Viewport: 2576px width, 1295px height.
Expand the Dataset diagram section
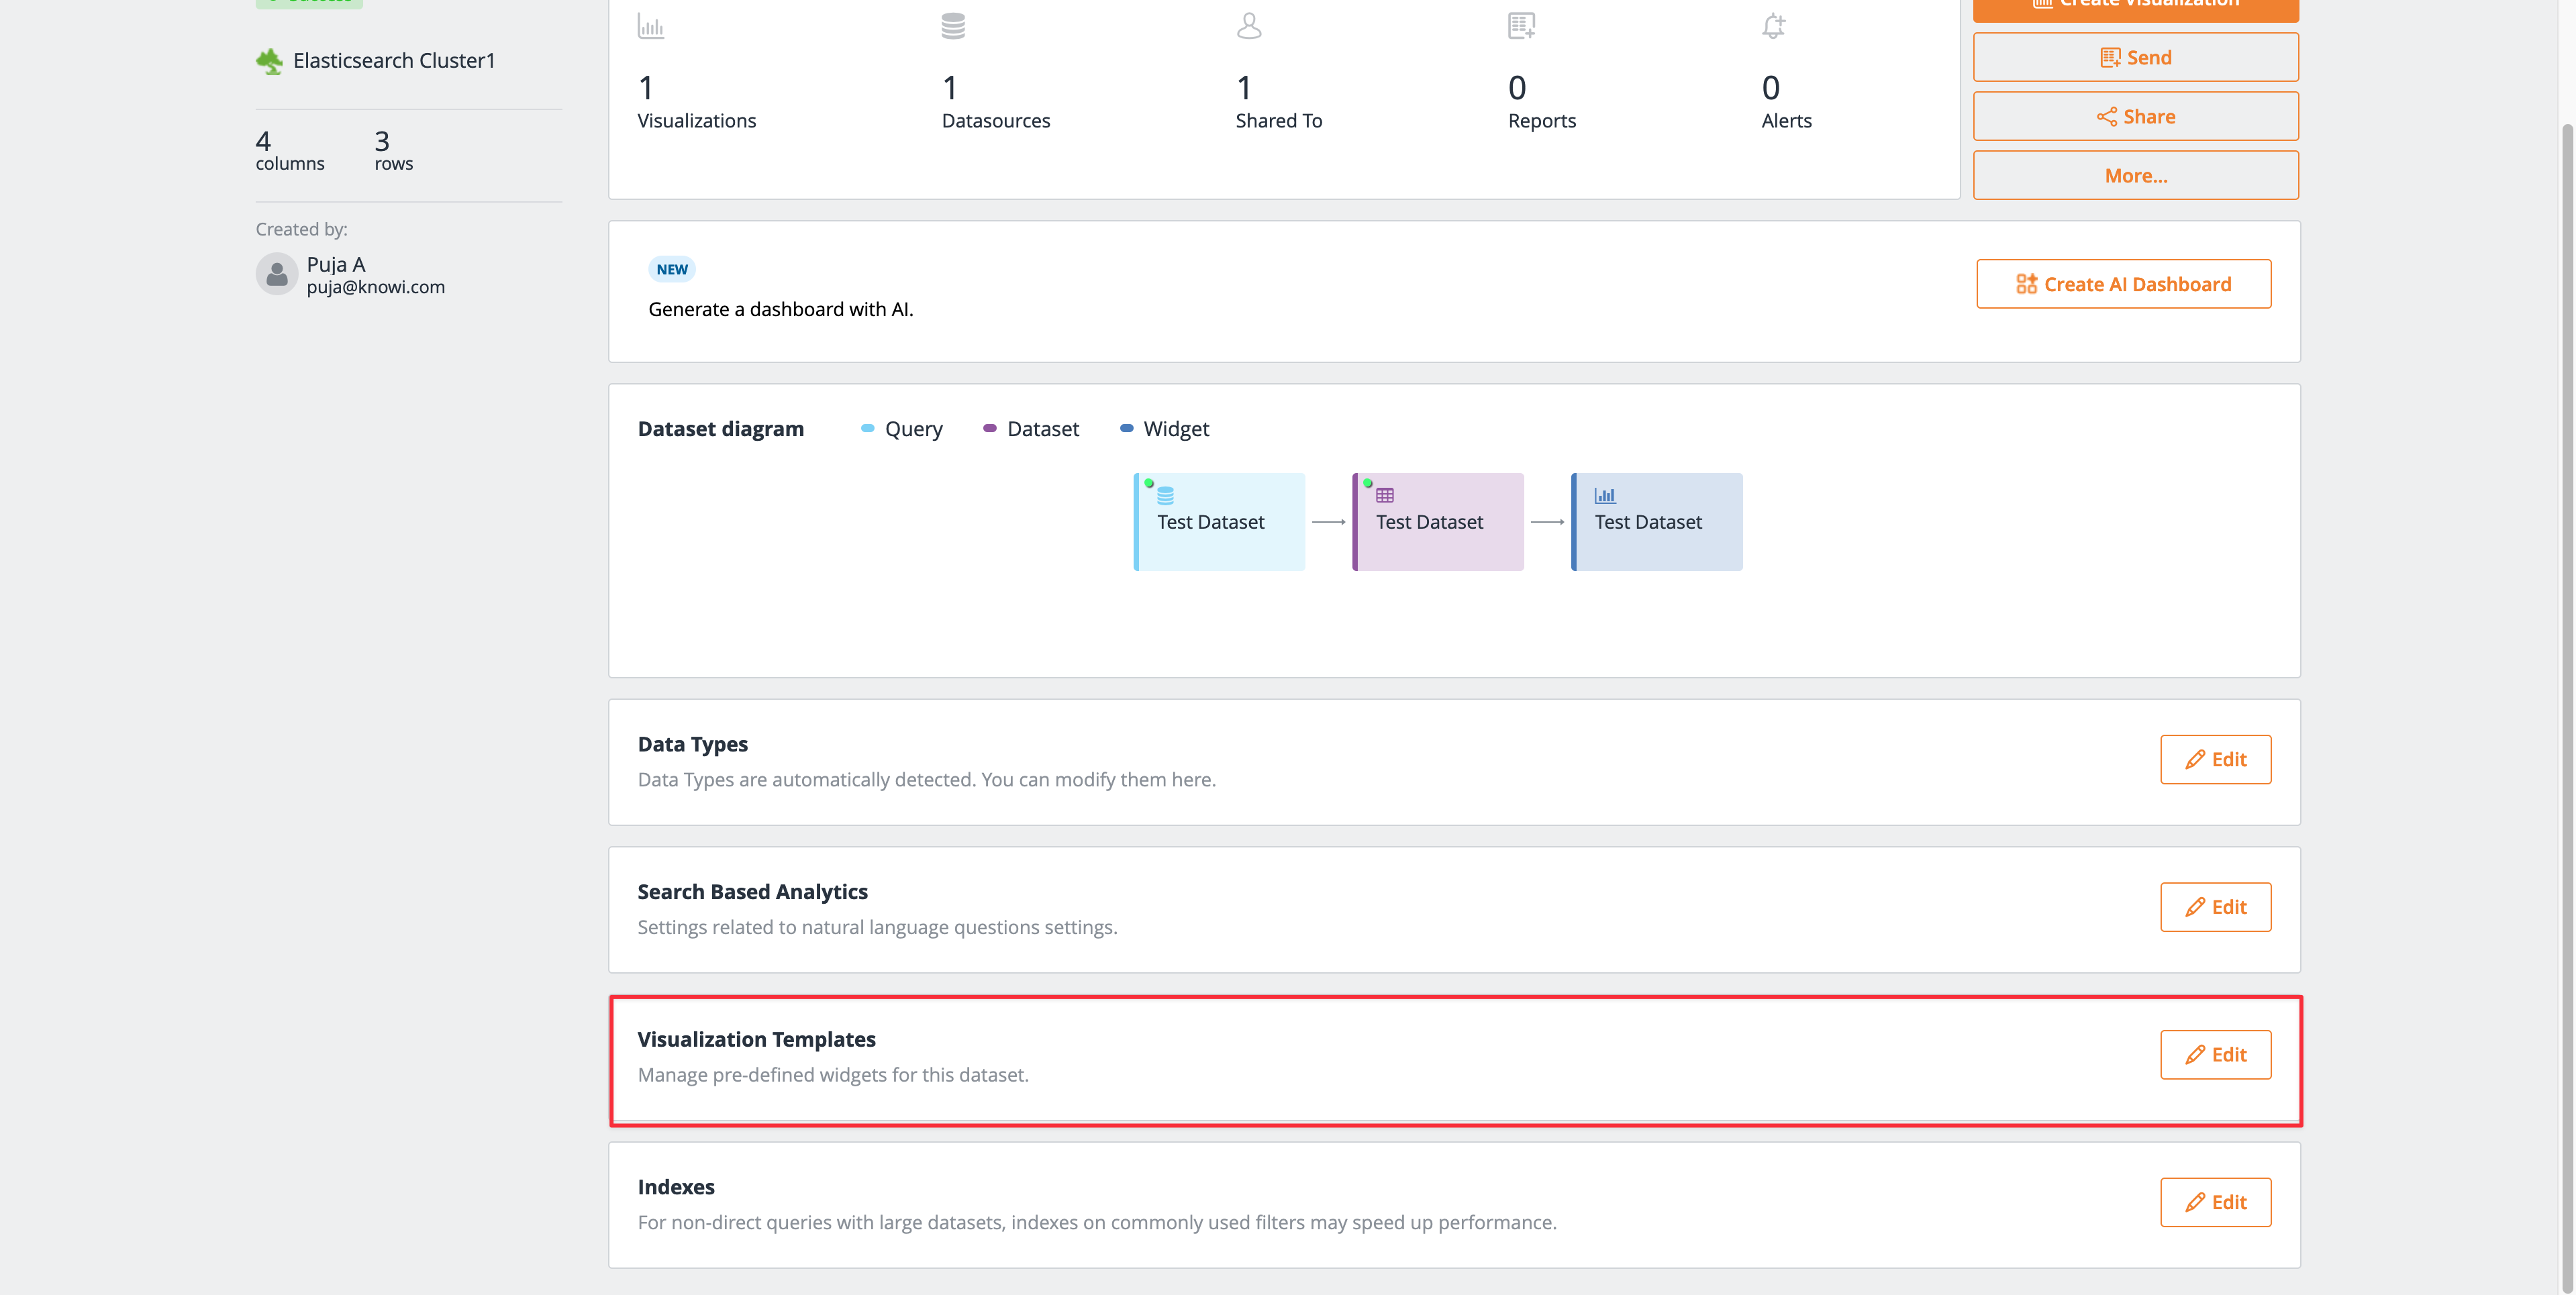[720, 428]
